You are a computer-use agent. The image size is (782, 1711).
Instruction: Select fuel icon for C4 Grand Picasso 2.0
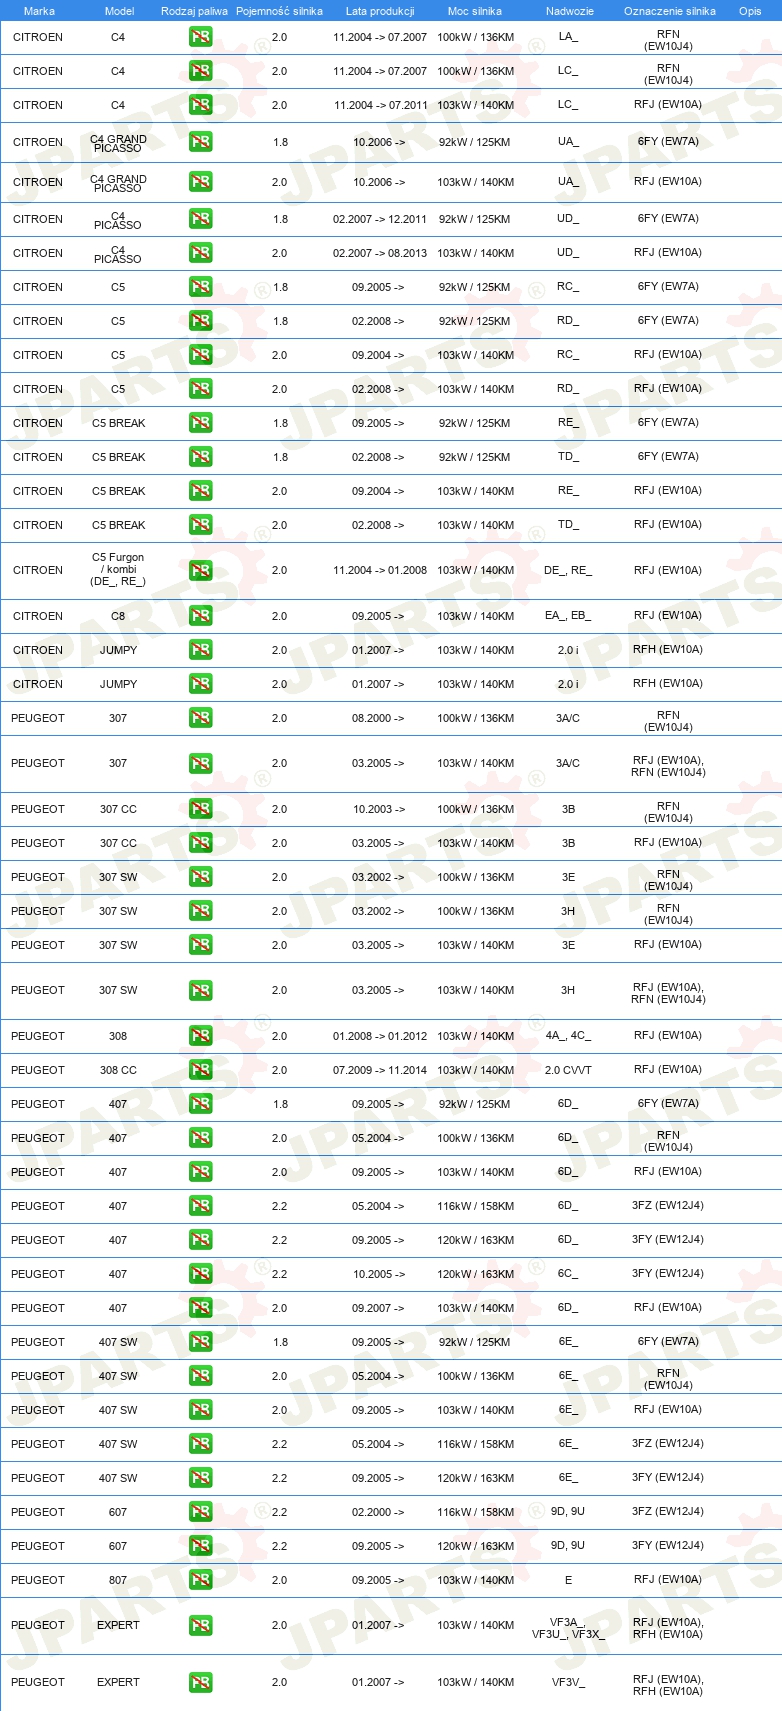pyautogui.click(x=201, y=182)
